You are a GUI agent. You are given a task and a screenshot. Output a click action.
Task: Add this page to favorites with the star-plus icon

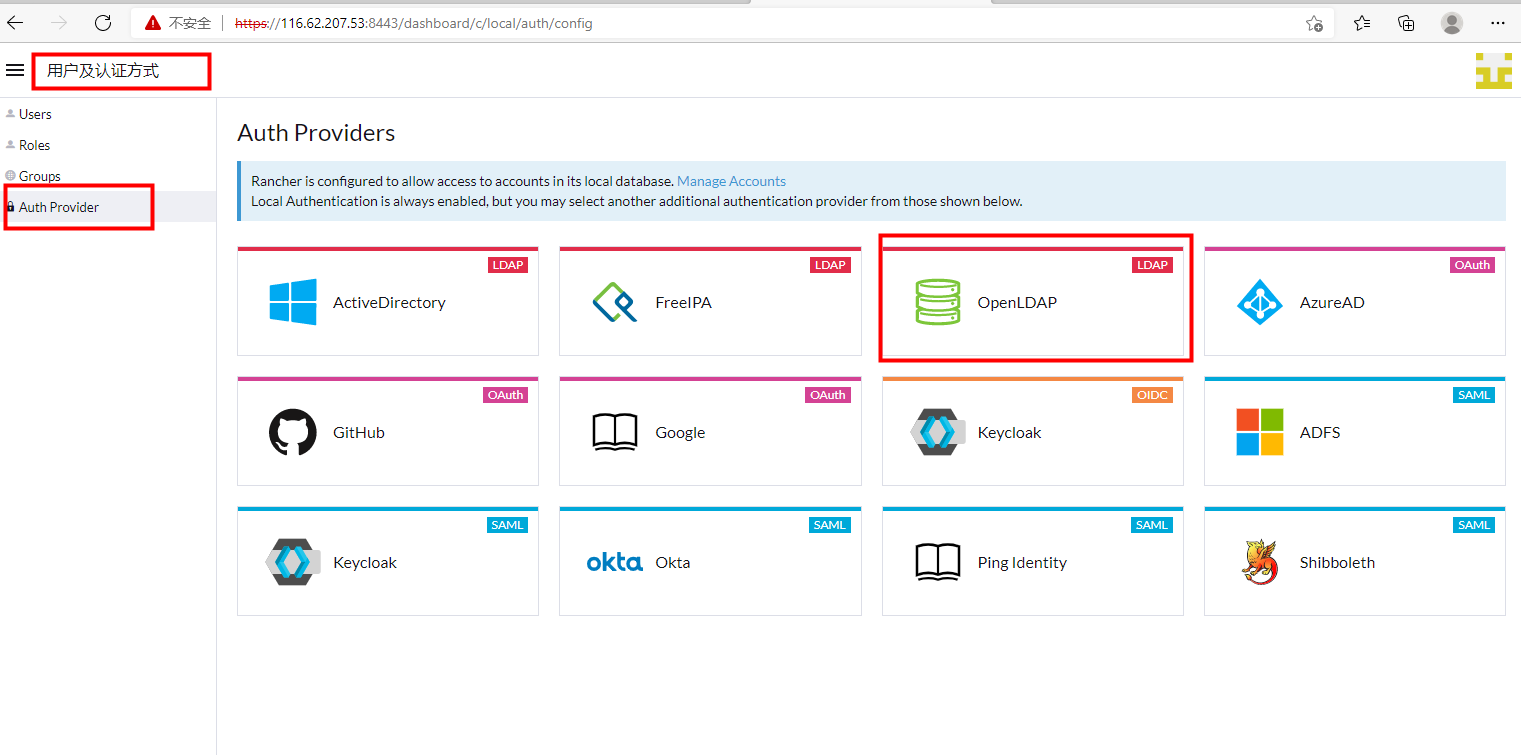pyautogui.click(x=1314, y=23)
